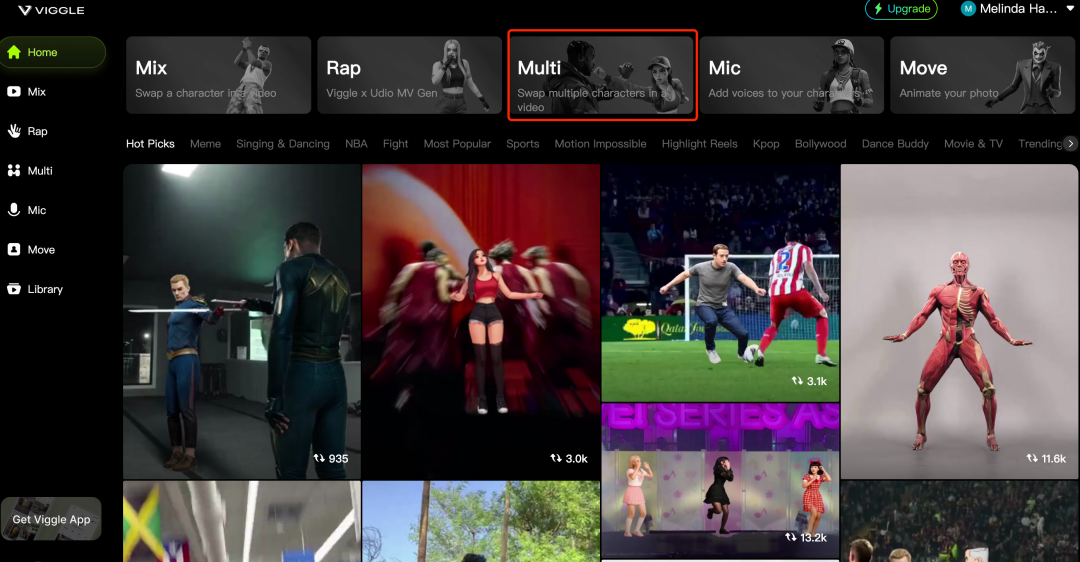The width and height of the screenshot is (1080, 562).
Task: Open the red-top dancer video thumbnail
Action: (x=481, y=321)
